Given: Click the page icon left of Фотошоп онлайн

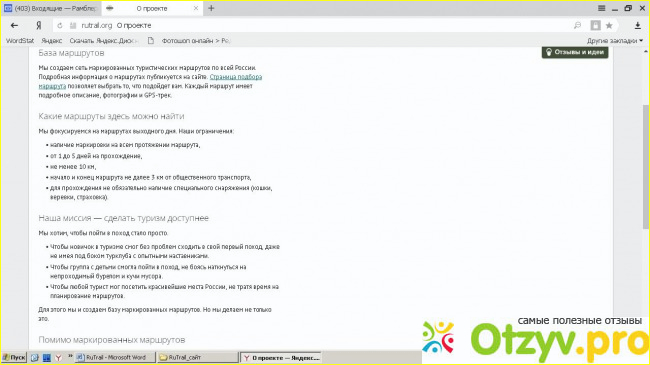Looking at the screenshot, I should click(x=151, y=41).
